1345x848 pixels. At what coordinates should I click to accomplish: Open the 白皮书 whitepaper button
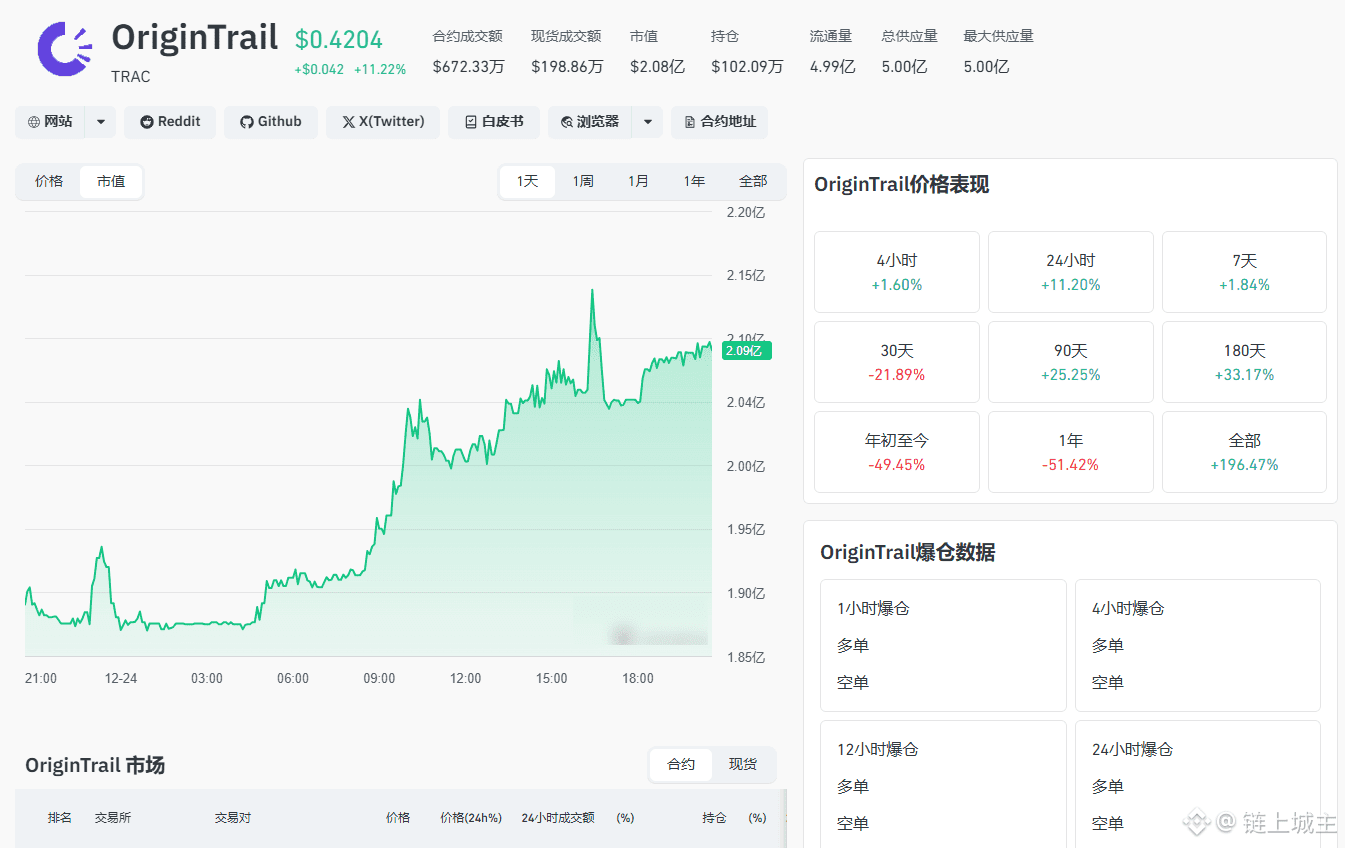[494, 122]
